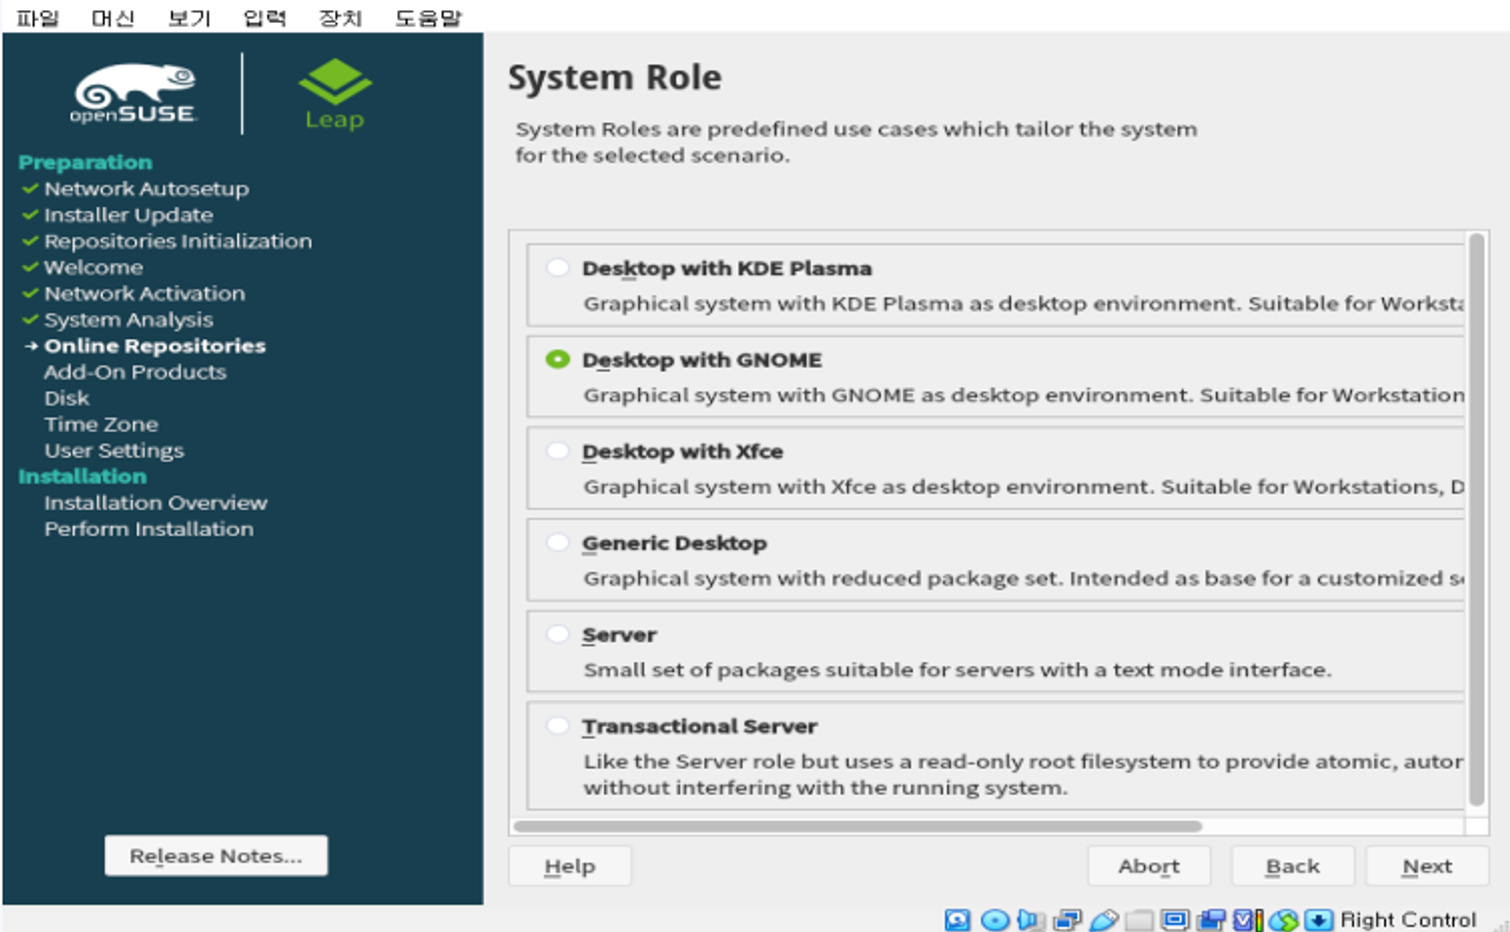Click the horizontal scrollbar under role list
Image resolution: width=1510 pixels, height=932 pixels.
[857, 826]
